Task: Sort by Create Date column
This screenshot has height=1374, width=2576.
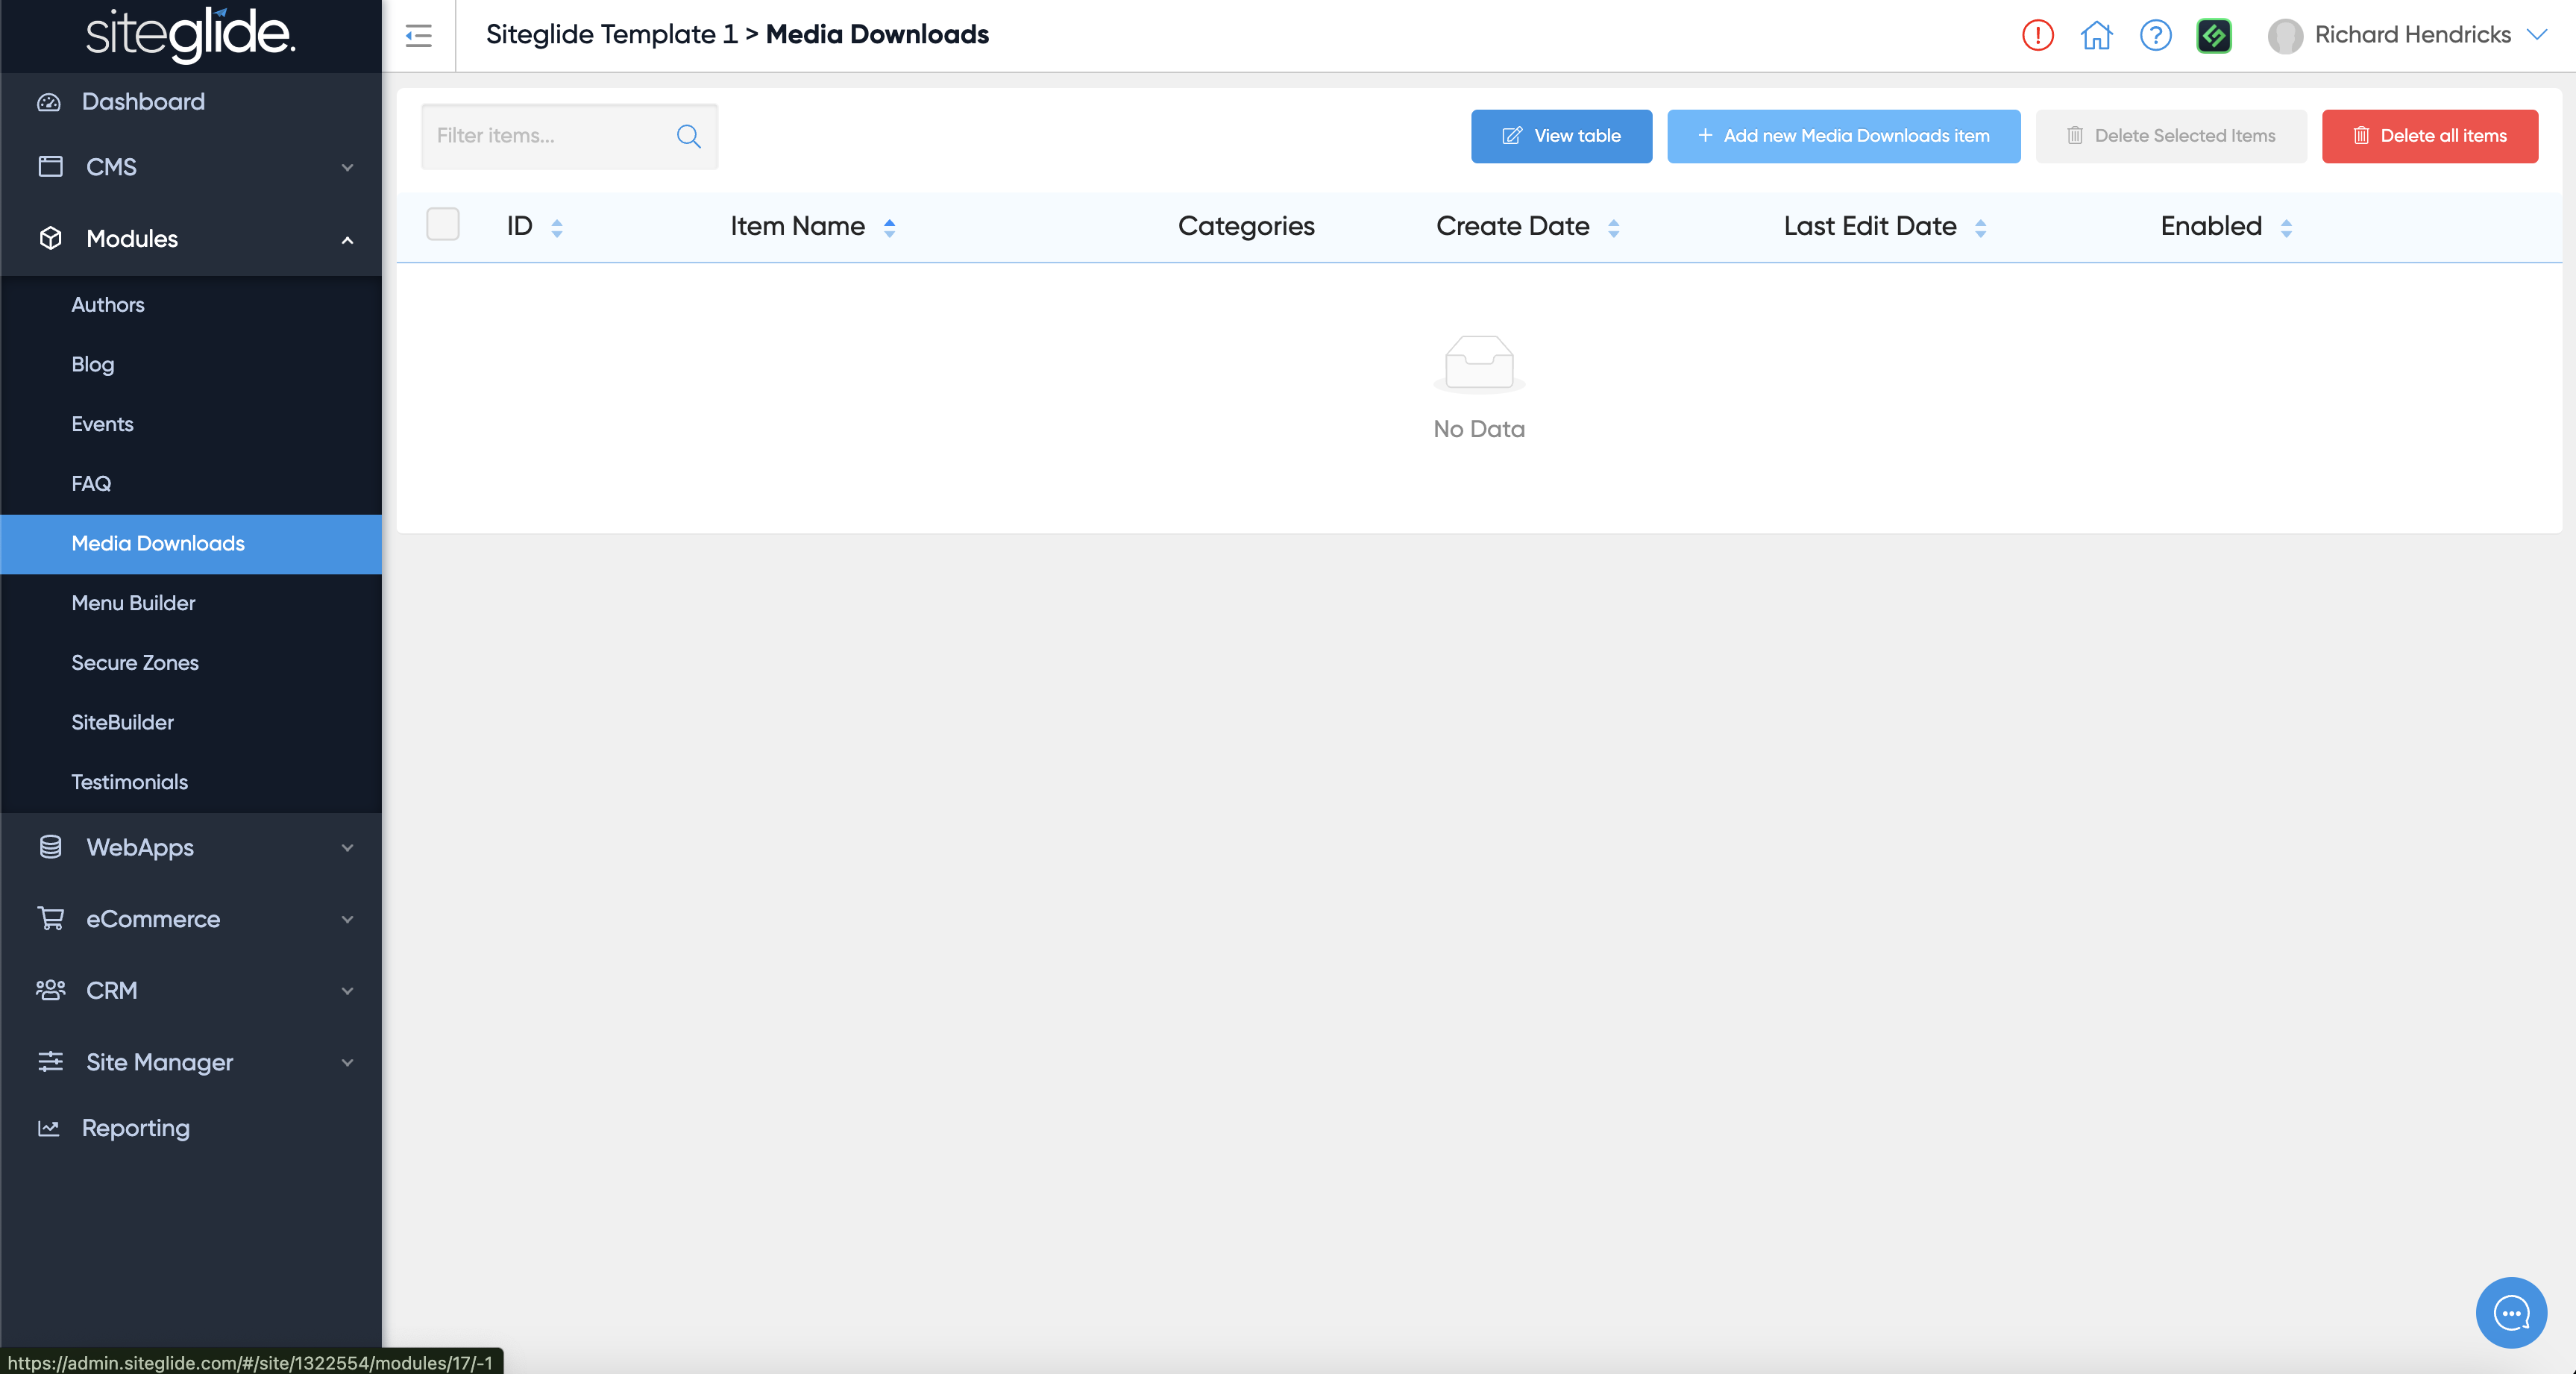Action: 1613,228
